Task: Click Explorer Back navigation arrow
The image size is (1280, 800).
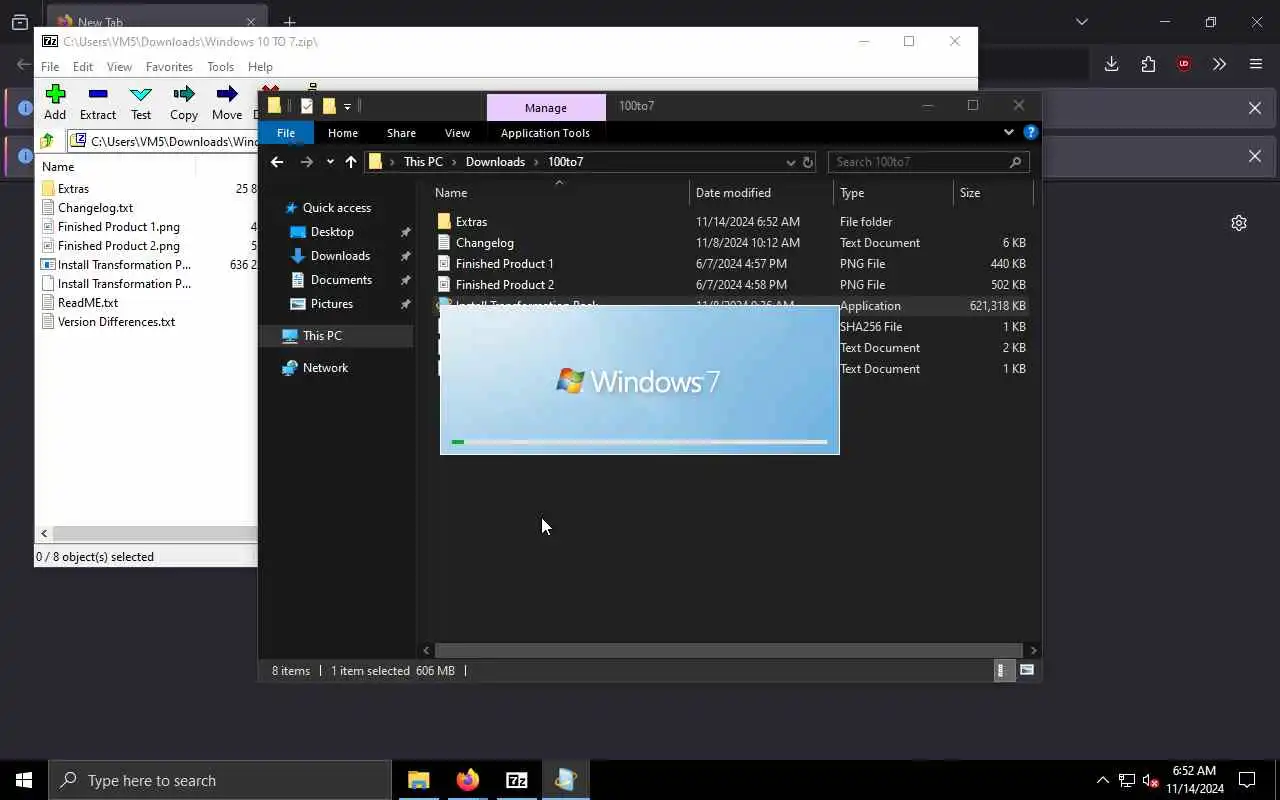Action: tap(277, 162)
